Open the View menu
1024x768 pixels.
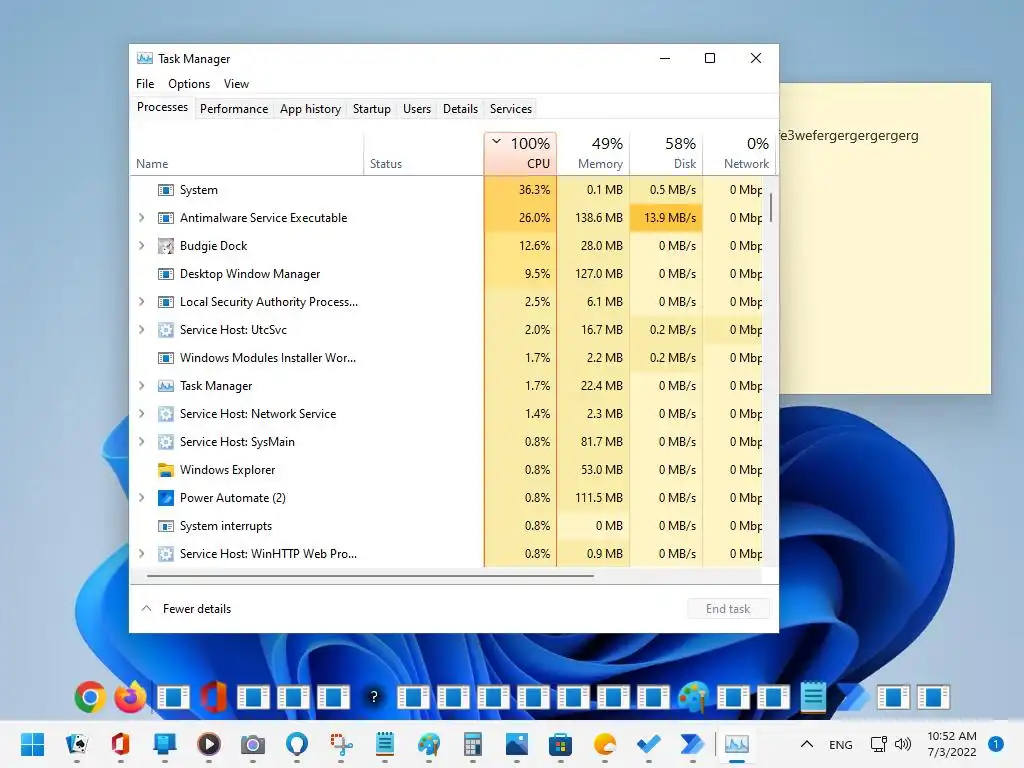coord(236,84)
